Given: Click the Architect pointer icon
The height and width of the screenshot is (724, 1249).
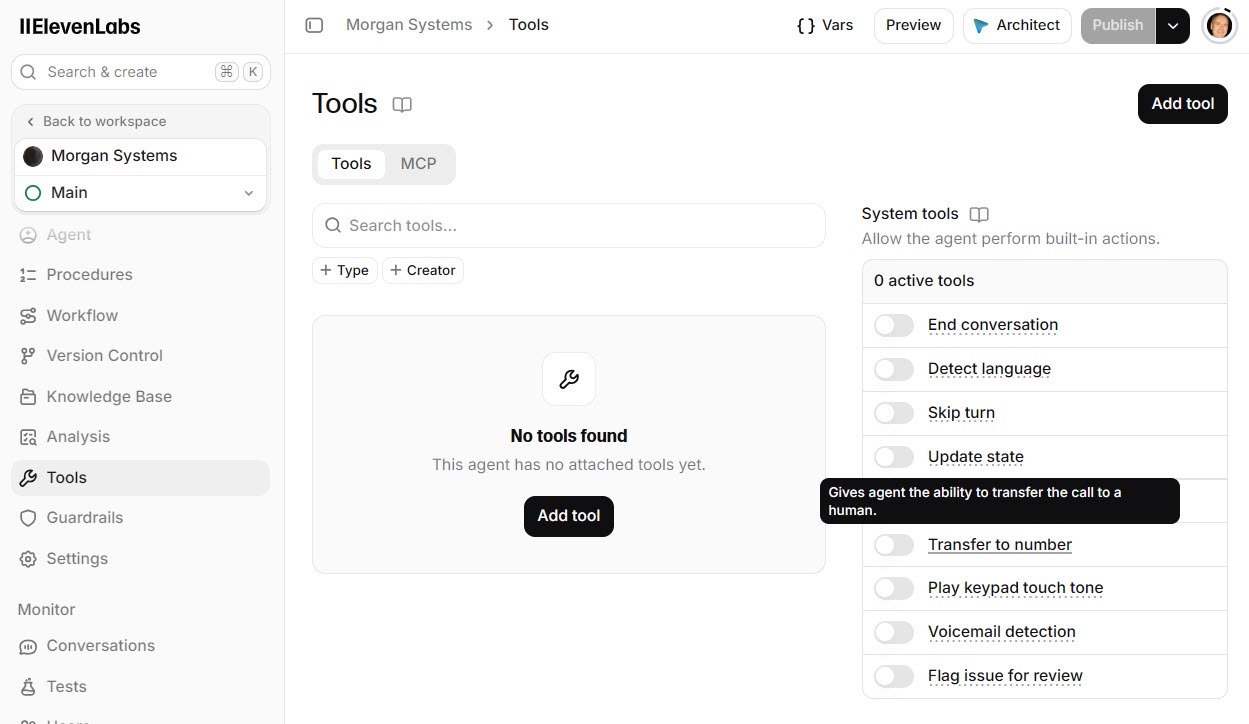Looking at the screenshot, I should [x=980, y=26].
